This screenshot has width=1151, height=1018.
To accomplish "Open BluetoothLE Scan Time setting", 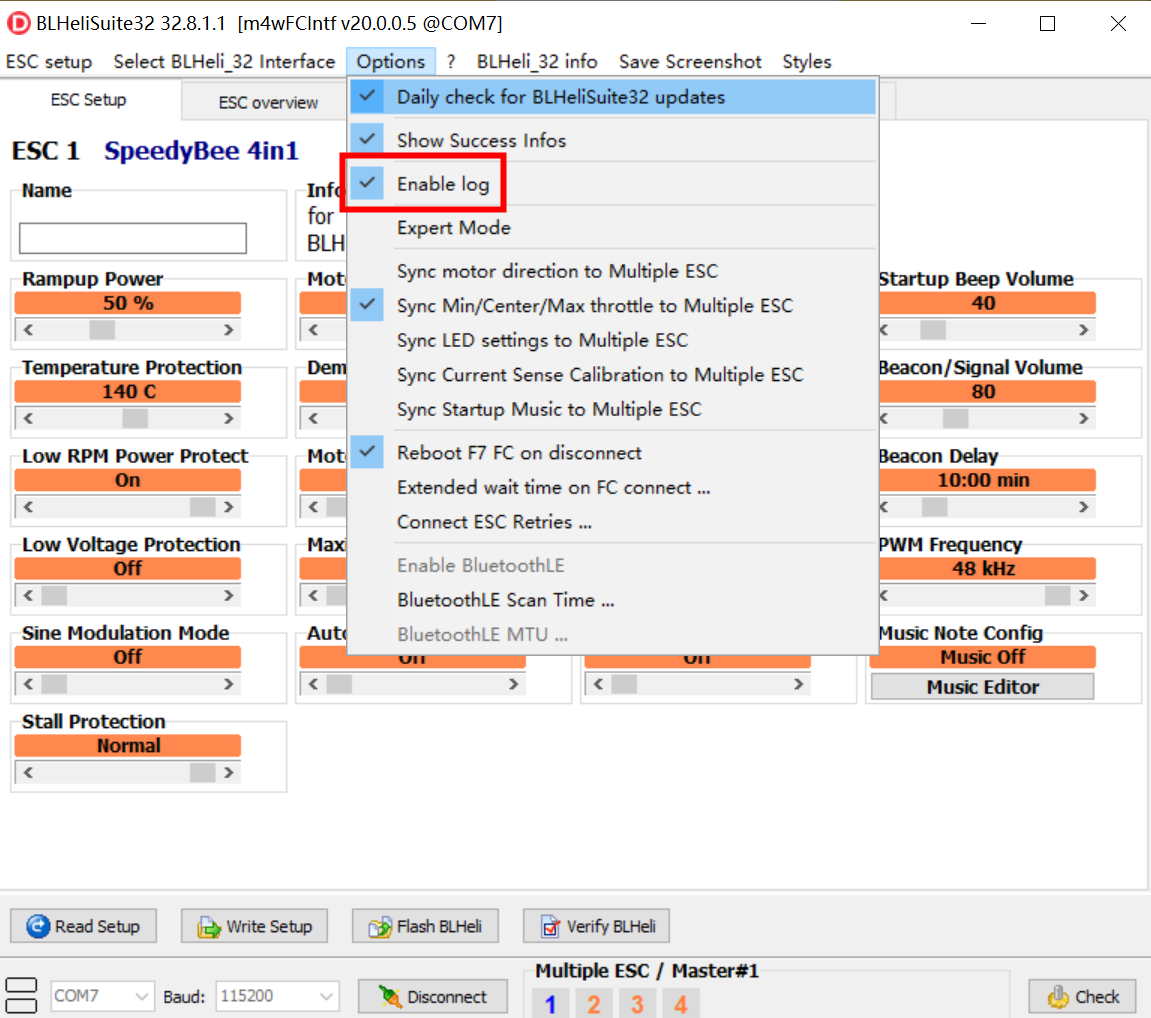I will point(612,600).
